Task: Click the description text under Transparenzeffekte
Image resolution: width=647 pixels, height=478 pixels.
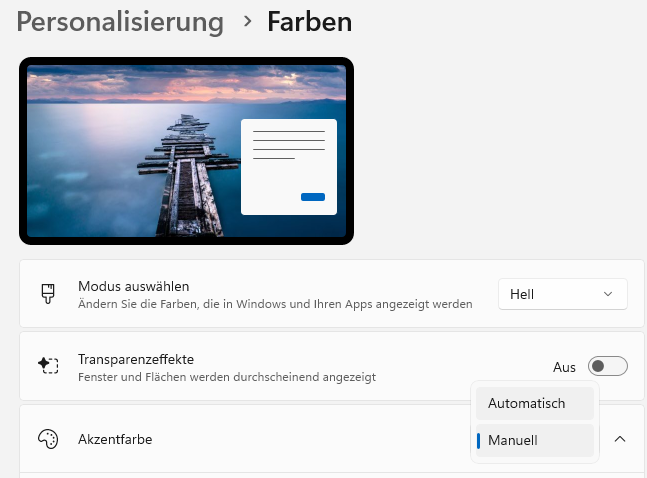Action: tap(227, 377)
